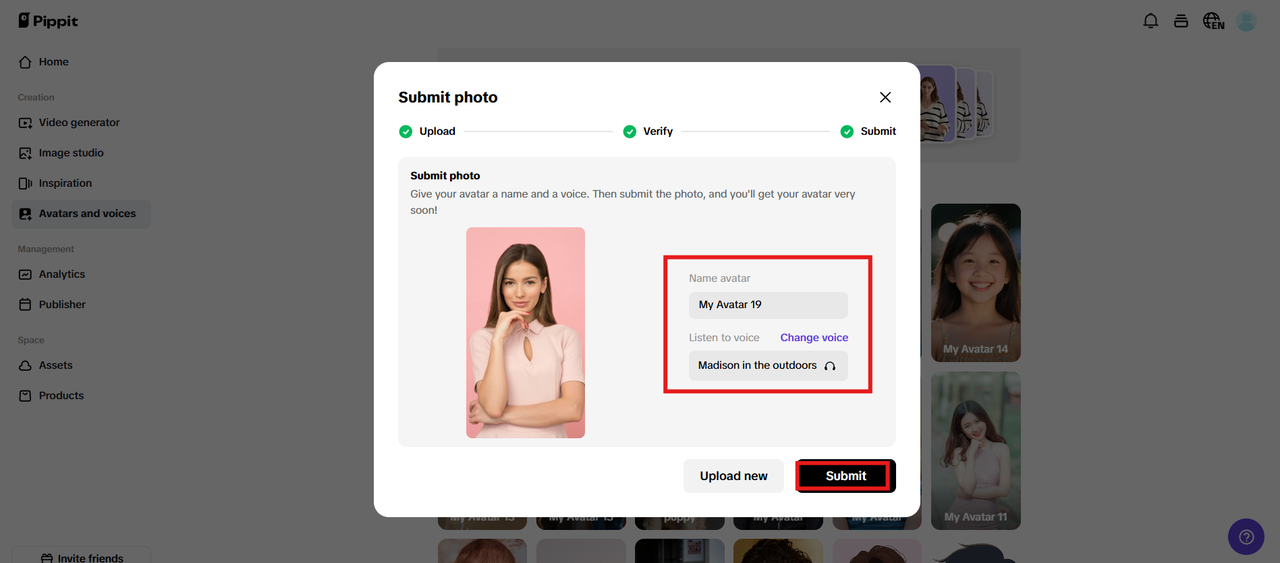This screenshot has width=1280, height=563.
Task: Click the Space section heading
Action: tap(31, 340)
